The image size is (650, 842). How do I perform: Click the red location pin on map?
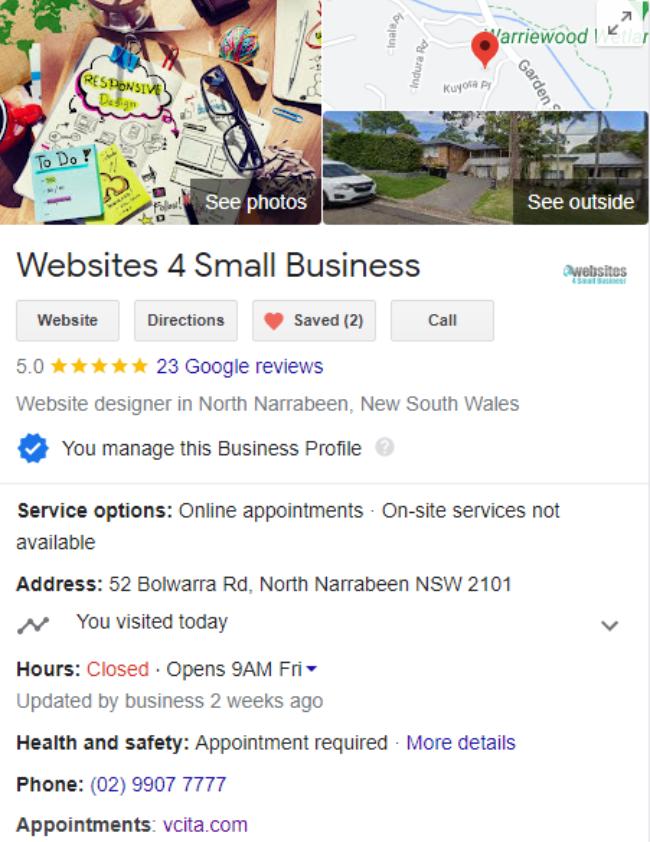(x=485, y=49)
